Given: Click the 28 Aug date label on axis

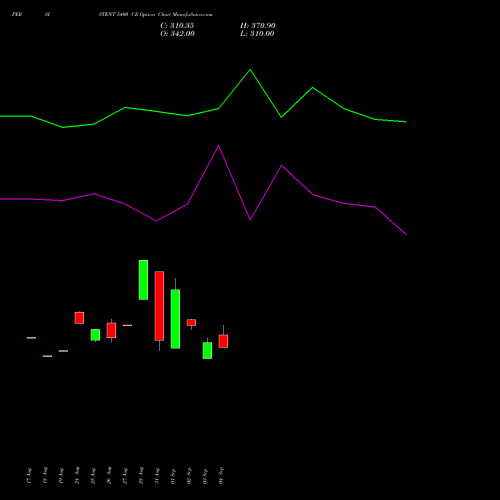Looking at the screenshot, I should (141, 476).
